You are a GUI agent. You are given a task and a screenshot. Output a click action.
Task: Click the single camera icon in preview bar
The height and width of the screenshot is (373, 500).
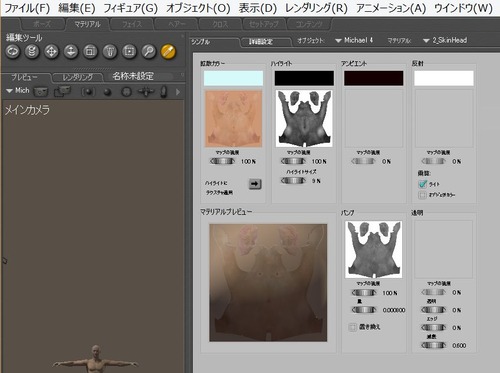pyautogui.click(x=41, y=92)
